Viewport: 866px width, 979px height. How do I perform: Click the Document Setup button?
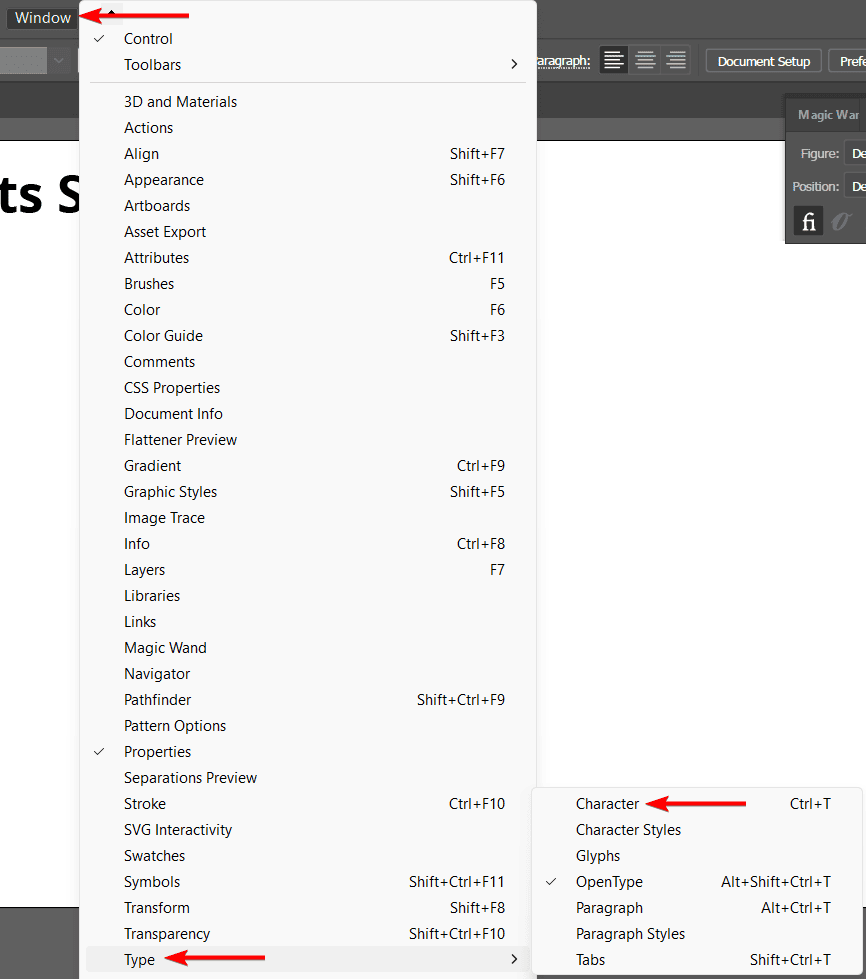tap(763, 62)
